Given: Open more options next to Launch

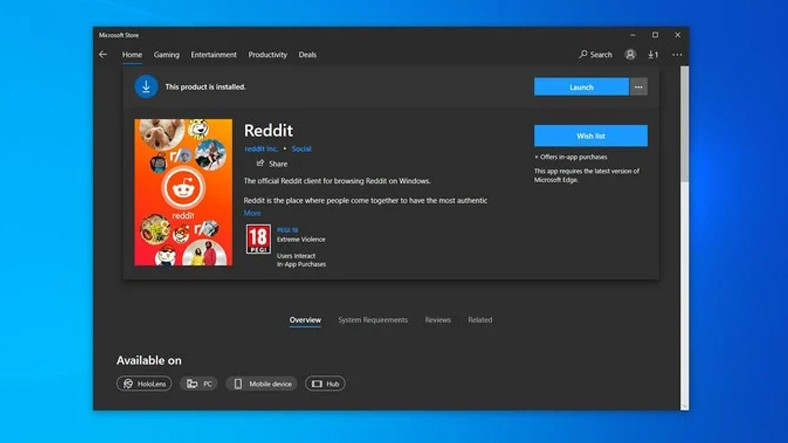Looking at the screenshot, I should tap(638, 87).
